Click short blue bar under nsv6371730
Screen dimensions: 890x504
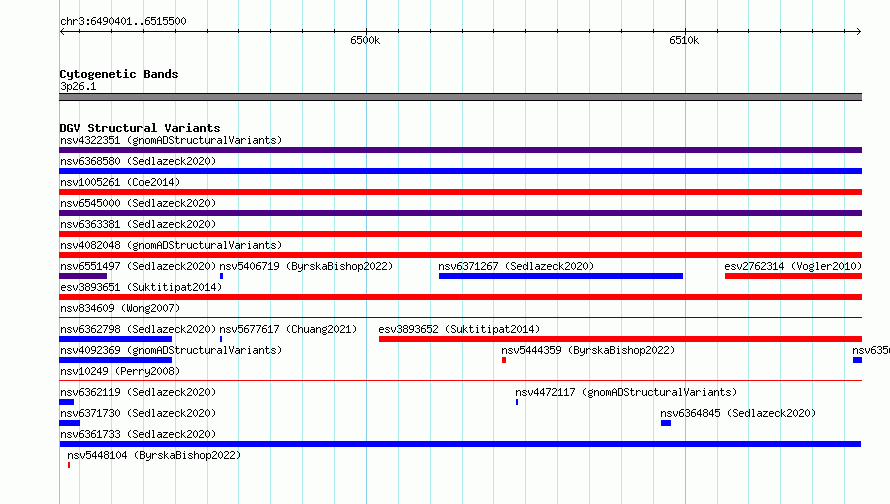point(69,423)
